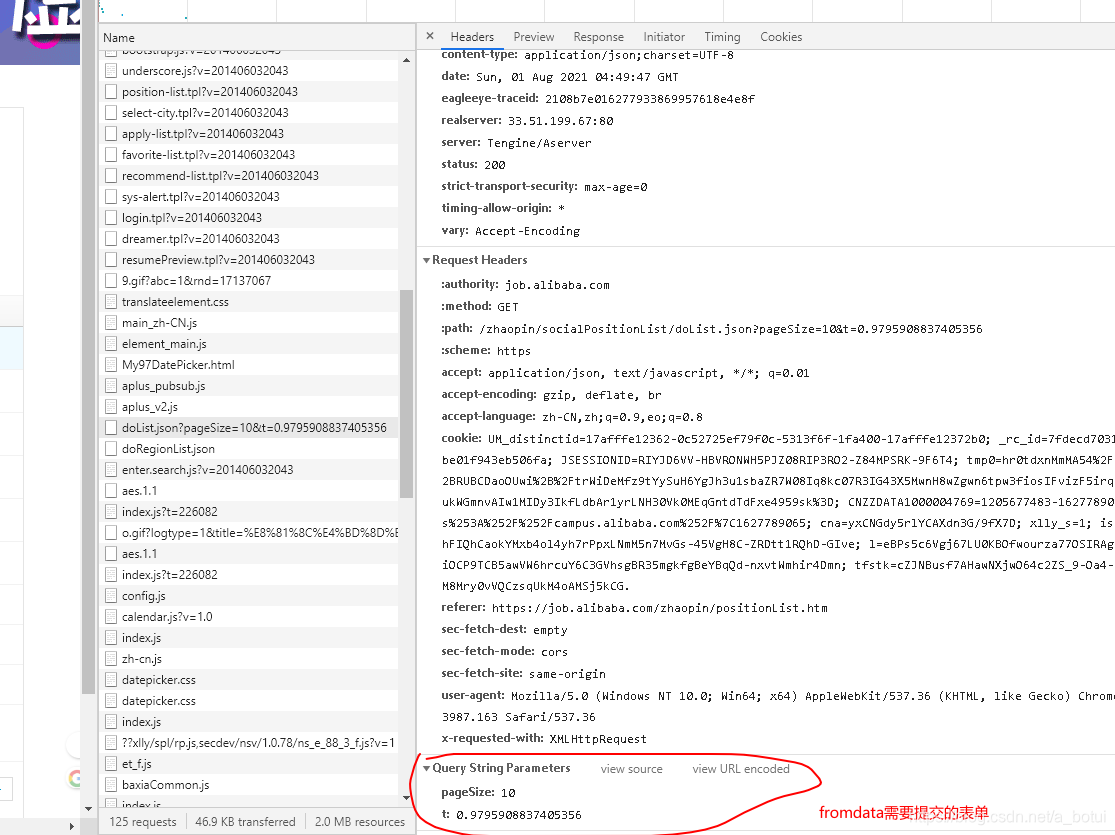Click the referer header URL value
Viewport: 1115px width, 835px height.
[659, 608]
